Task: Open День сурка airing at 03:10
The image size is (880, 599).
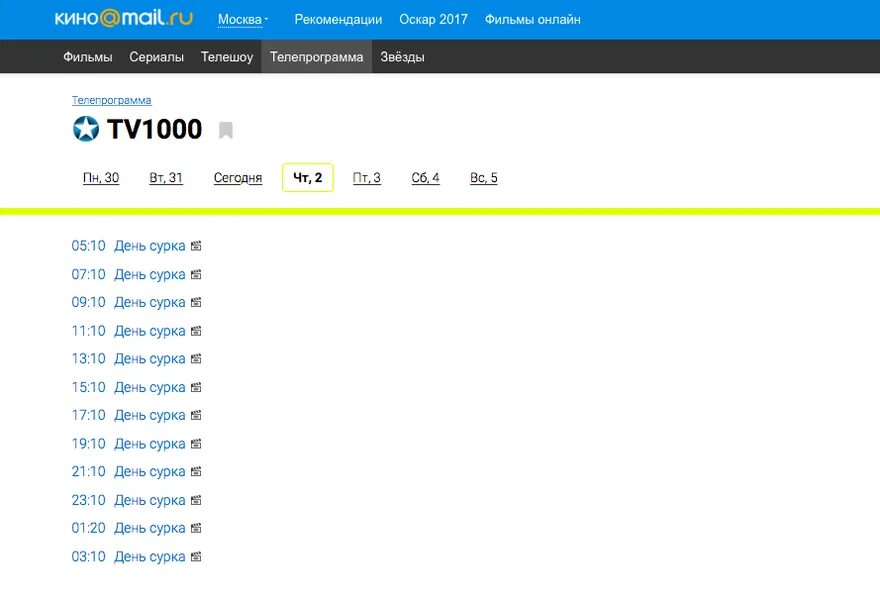Action: (149, 557)
